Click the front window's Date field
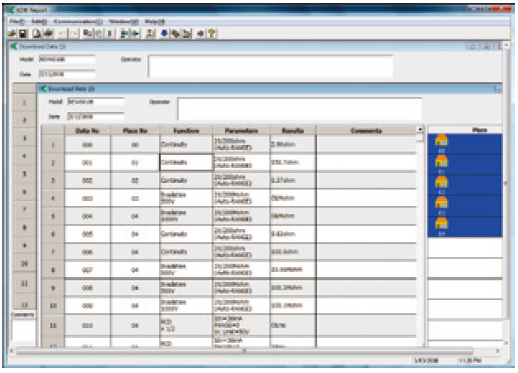 pos(95,116)
